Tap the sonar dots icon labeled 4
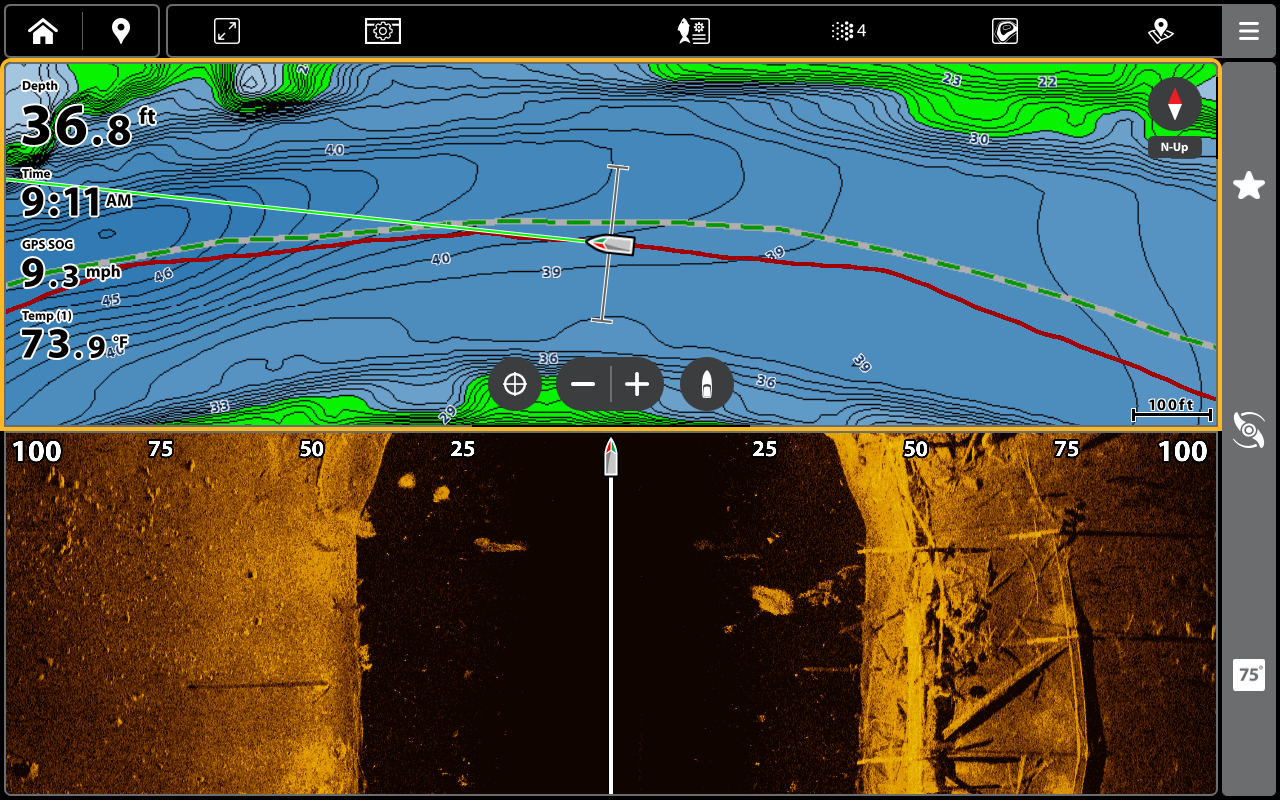Screen dimensions: 1280x800 (x=848, y=31)
